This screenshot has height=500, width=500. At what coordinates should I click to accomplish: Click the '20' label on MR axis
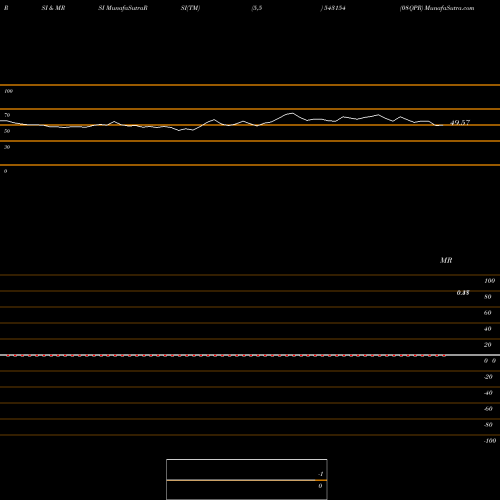pyautogui.click(x=488, y=345)
